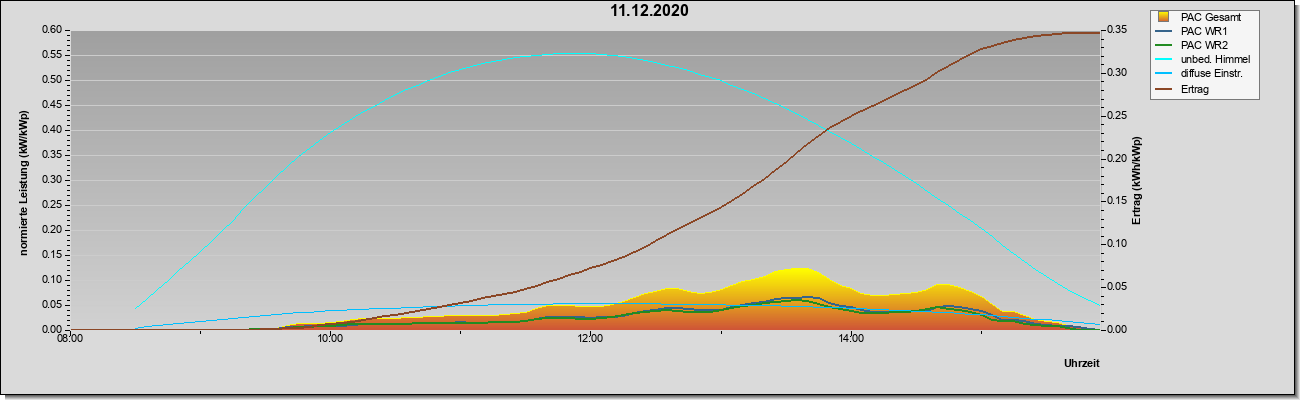Click the 08:00 time axis label
Image resolution: width=1300 pixels, height=400 pixels.
pos(70,340)
